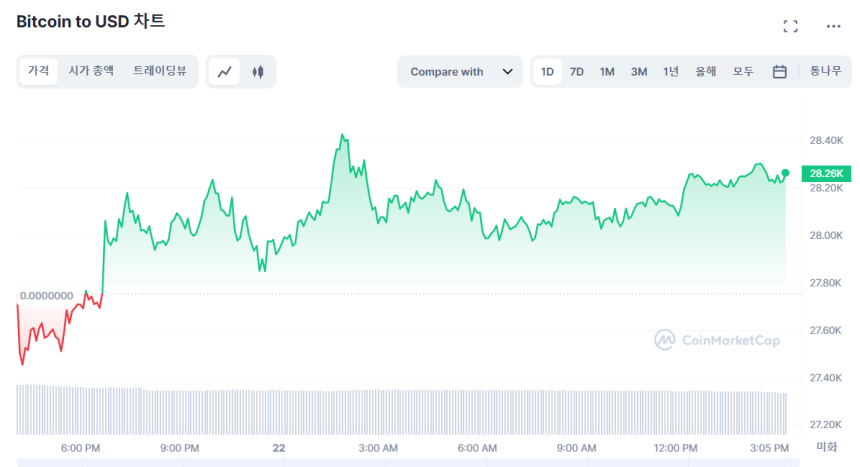Choose the 1년 one-year range
This screenshot has height=467, width=860.
(670, 72)
